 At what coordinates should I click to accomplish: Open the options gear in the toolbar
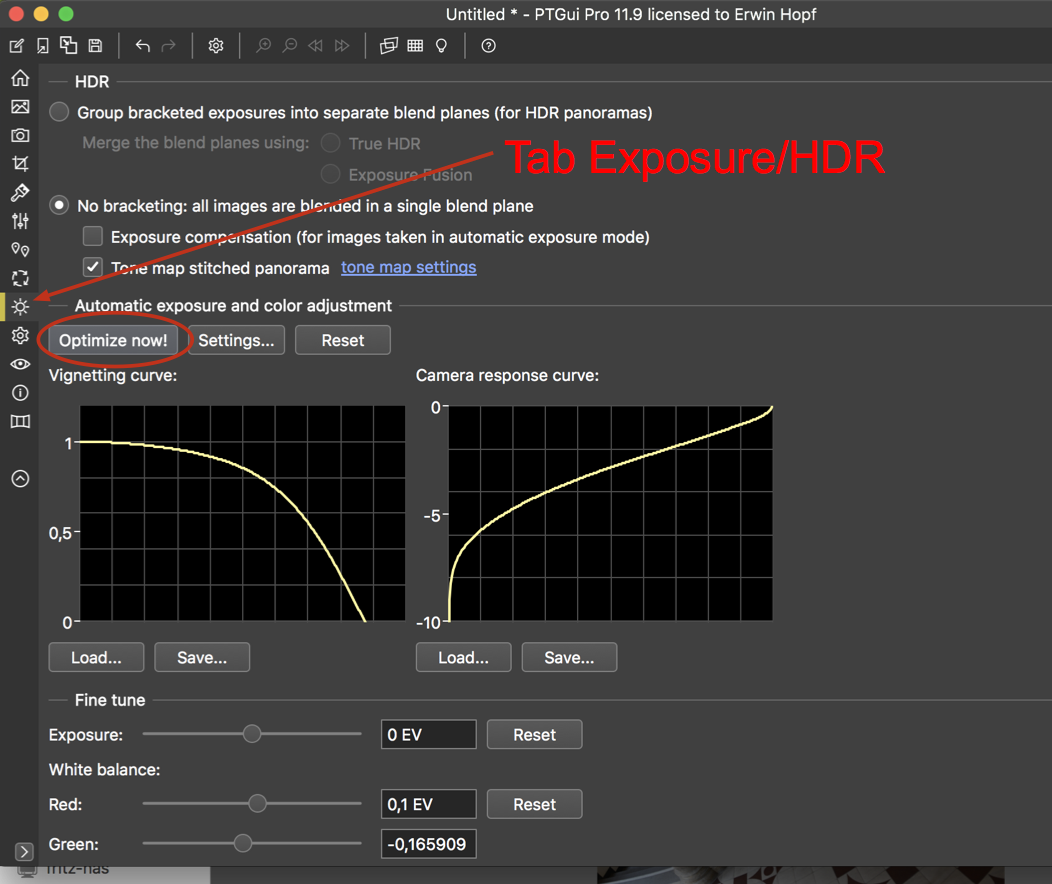pos(215,46)
